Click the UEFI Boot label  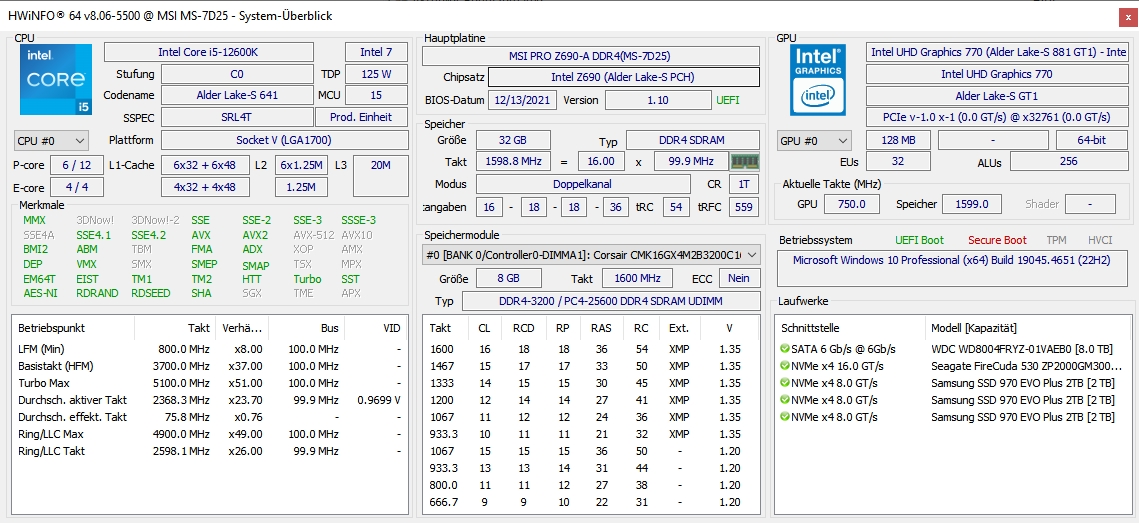(920, 240)
